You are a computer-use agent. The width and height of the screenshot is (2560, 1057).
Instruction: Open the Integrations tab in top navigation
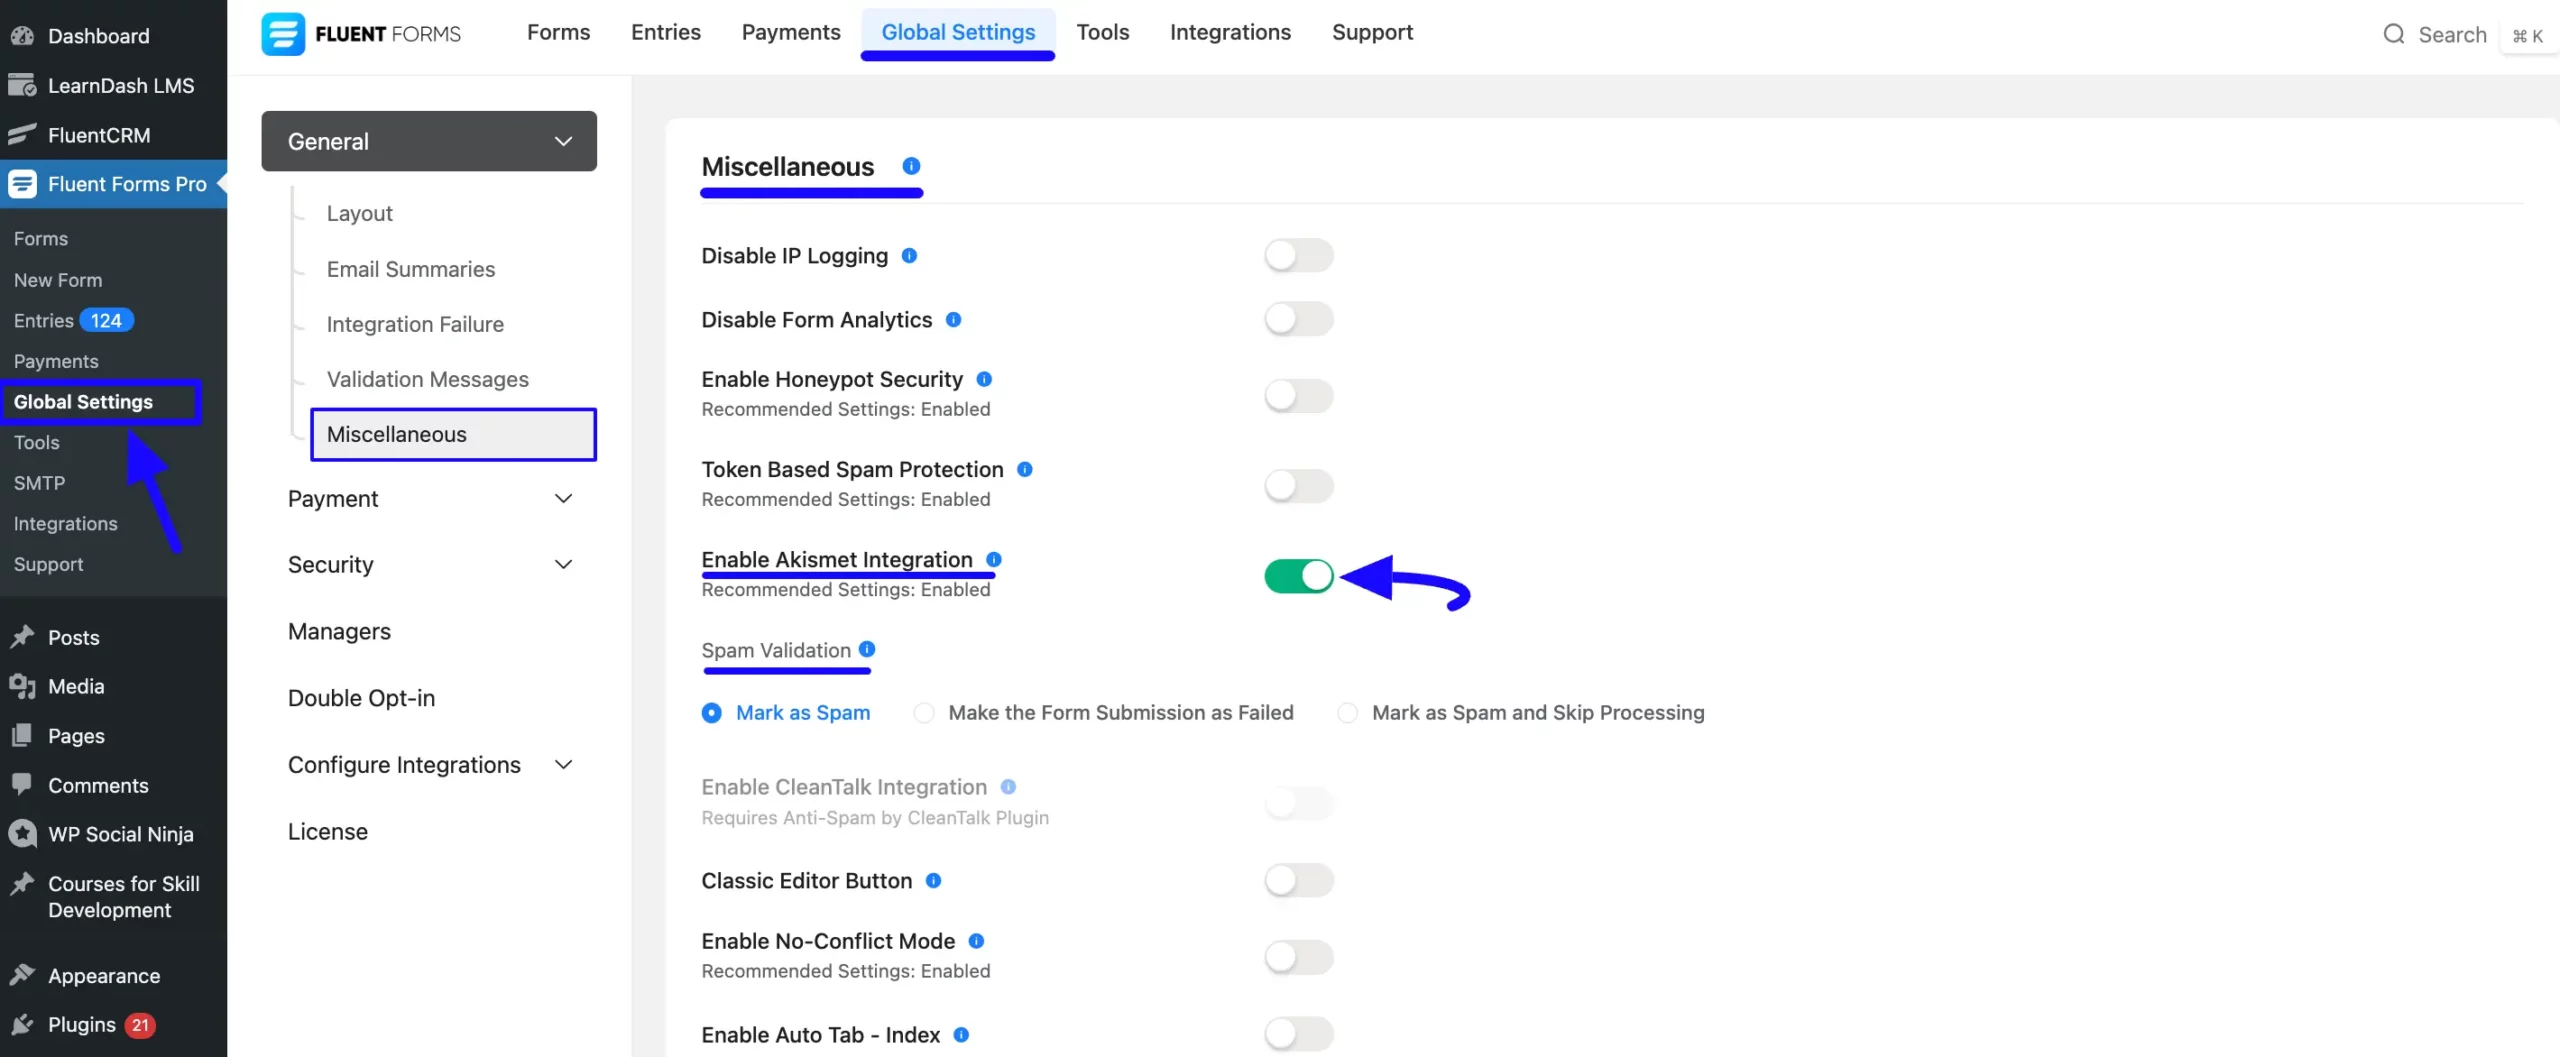point(1230,32)
